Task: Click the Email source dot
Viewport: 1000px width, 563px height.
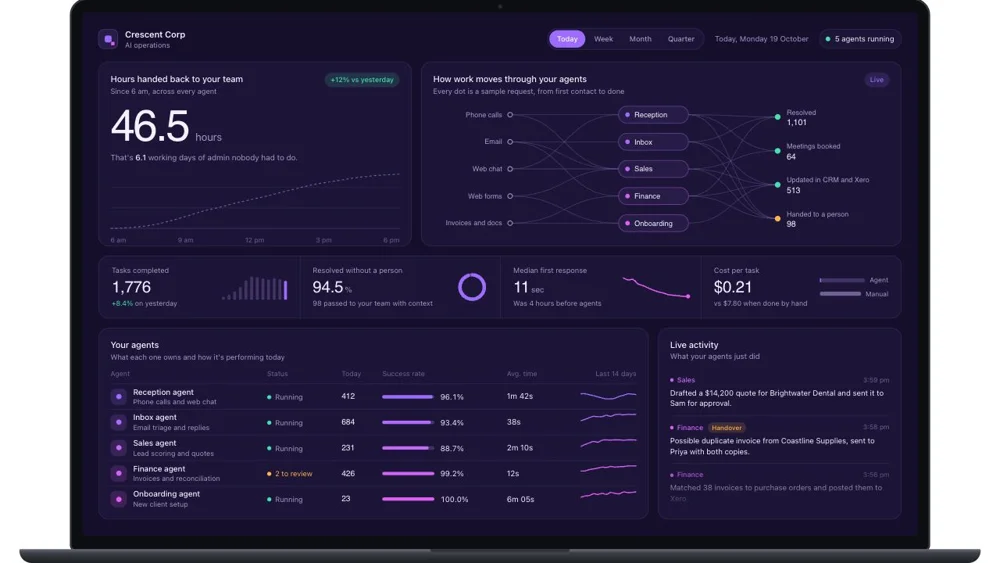Action: click(x=510, y=142)
